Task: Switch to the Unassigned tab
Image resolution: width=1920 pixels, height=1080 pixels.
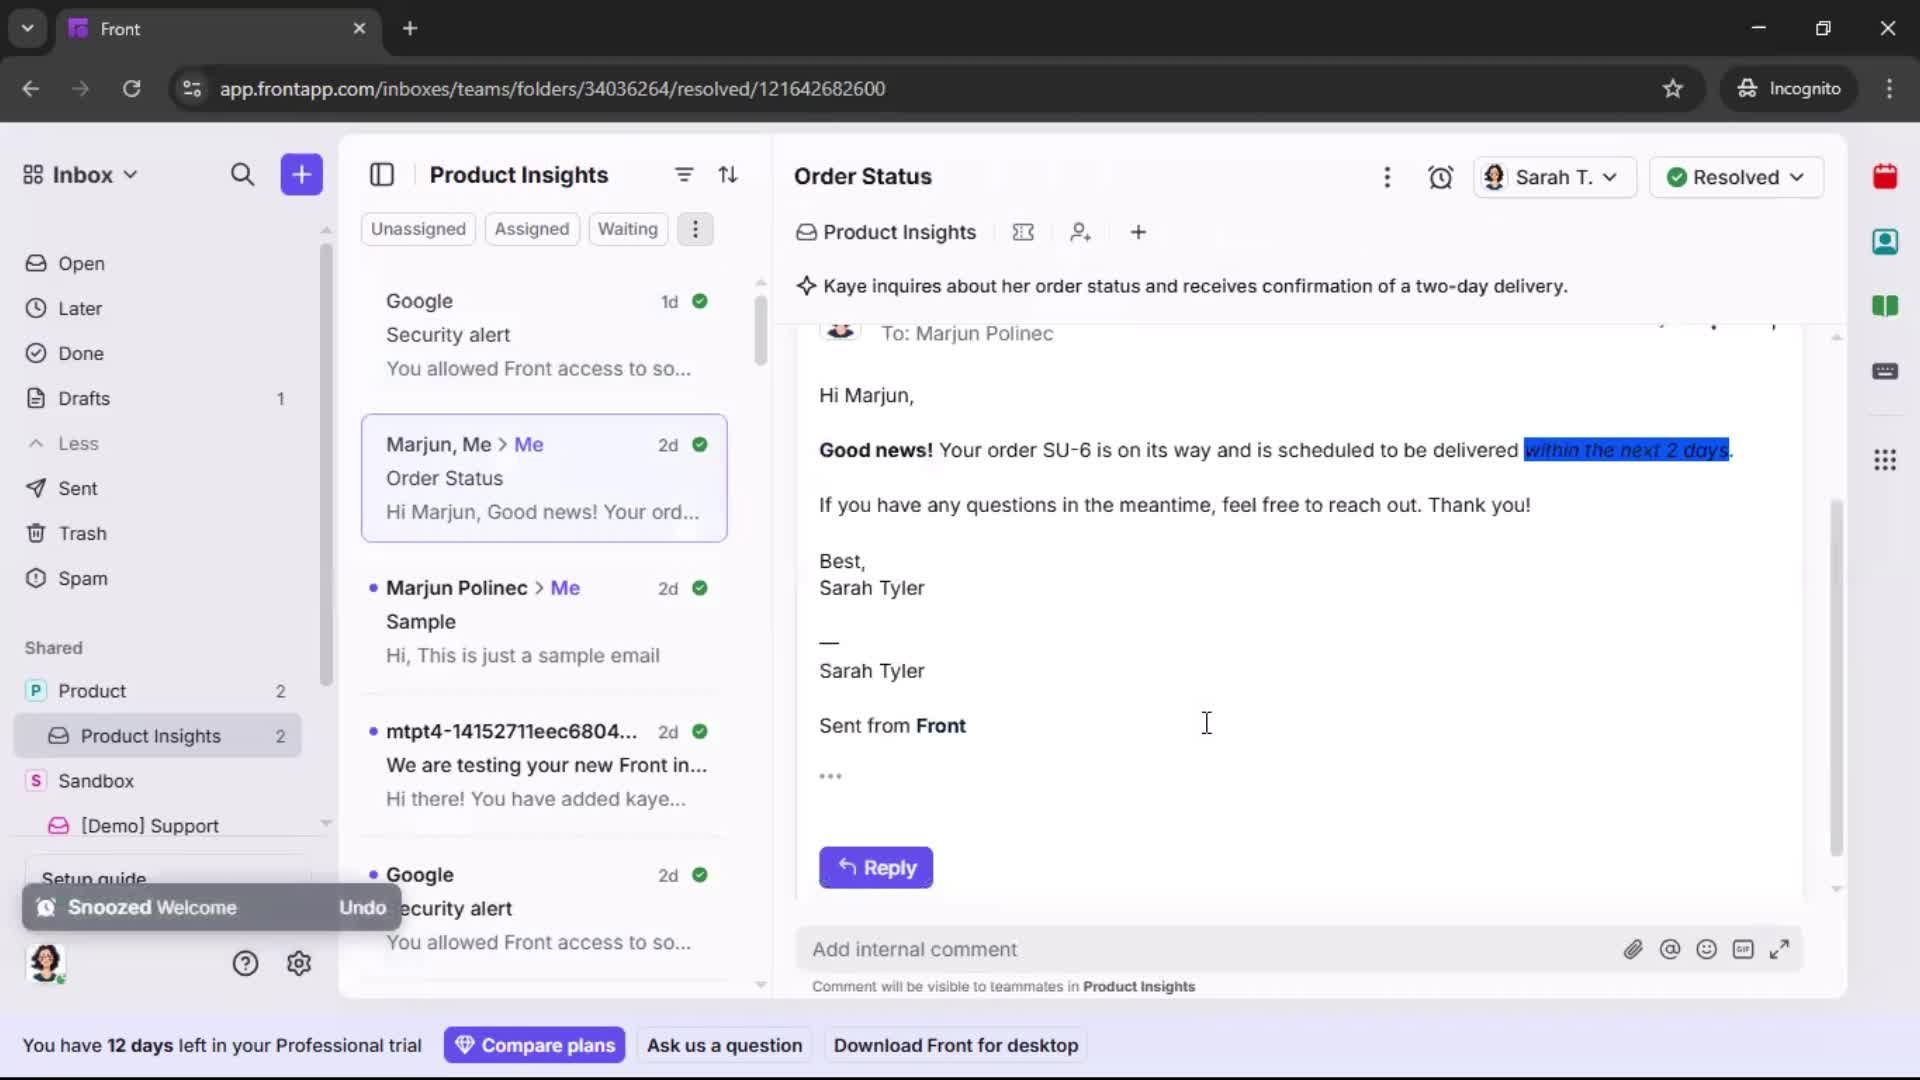Action: (x=418, y=229)
